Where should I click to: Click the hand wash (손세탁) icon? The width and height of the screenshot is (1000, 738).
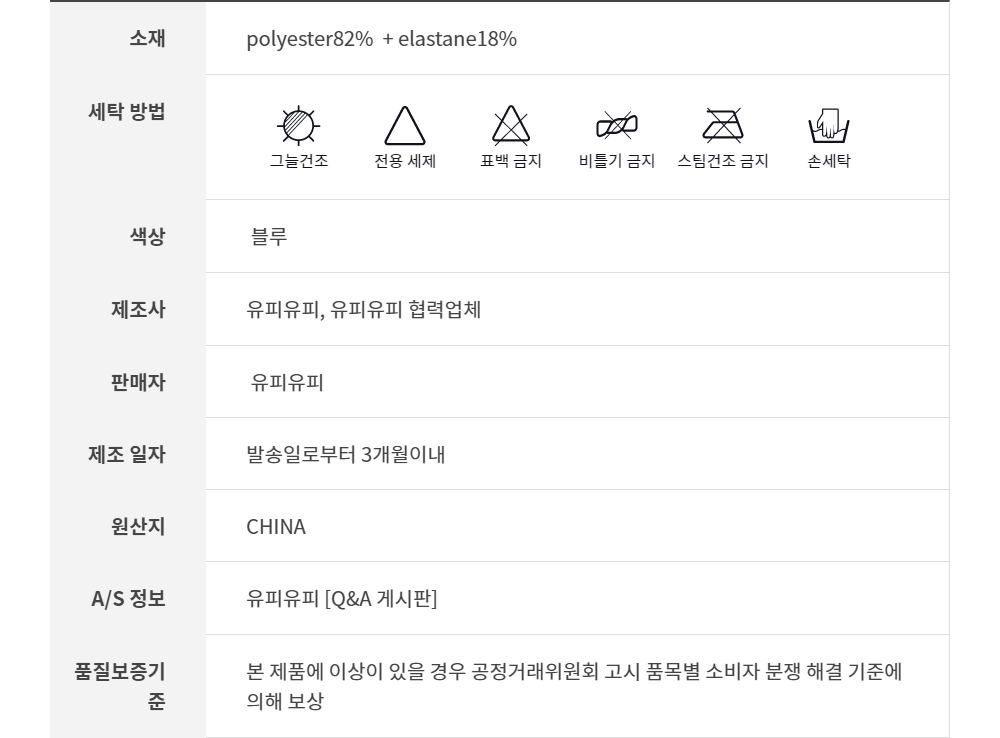(x=828, y=127)
